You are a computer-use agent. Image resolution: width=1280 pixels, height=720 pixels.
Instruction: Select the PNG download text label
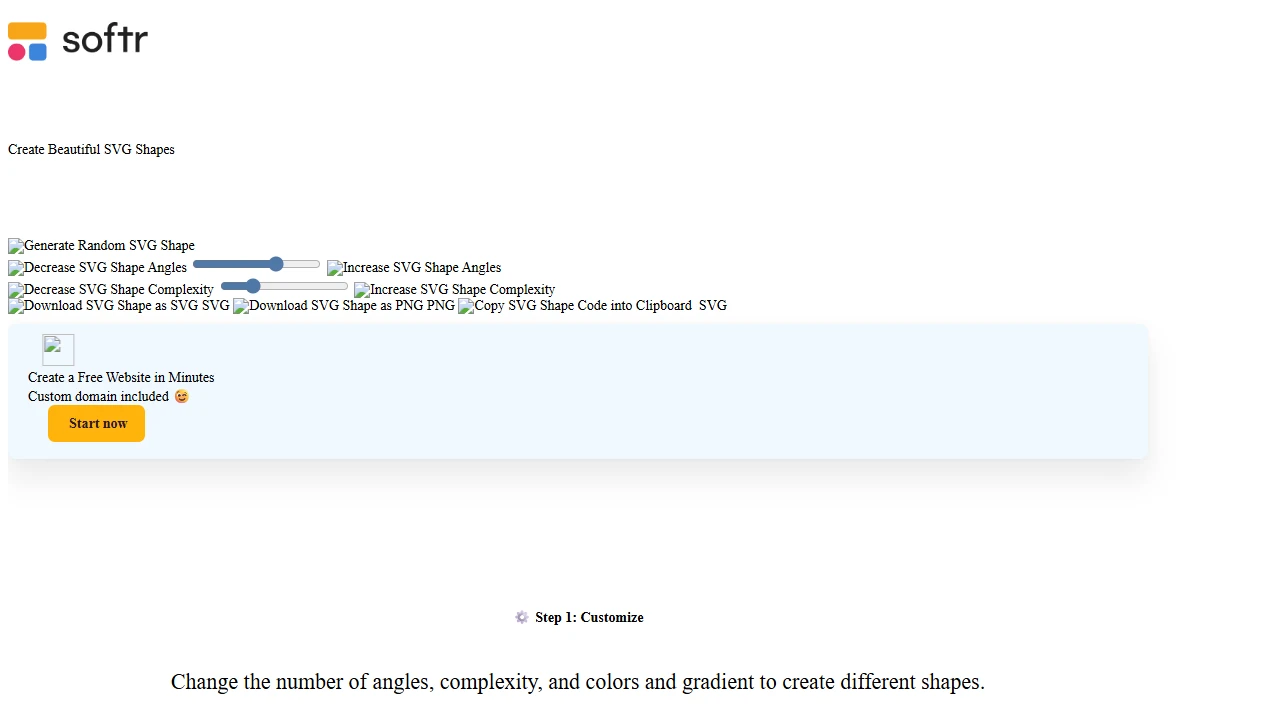click(440, 306)
